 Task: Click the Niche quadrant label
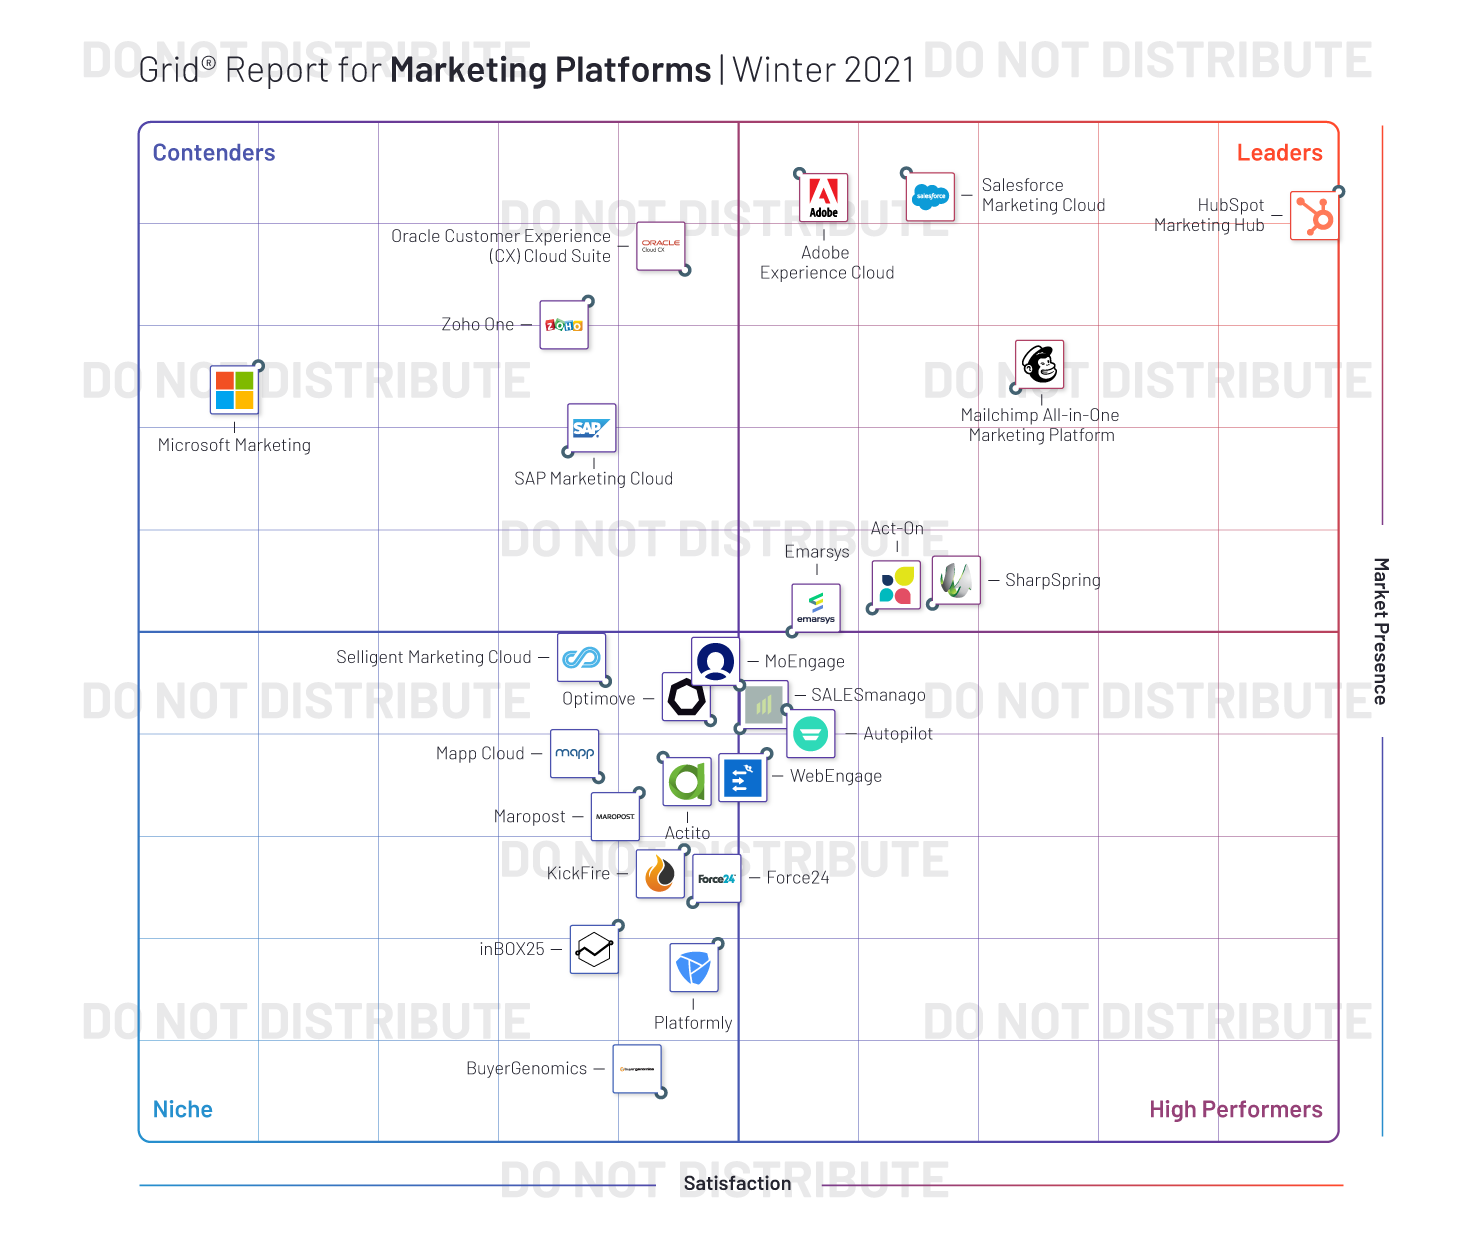pyautogui.click(x=182, y=1109)
